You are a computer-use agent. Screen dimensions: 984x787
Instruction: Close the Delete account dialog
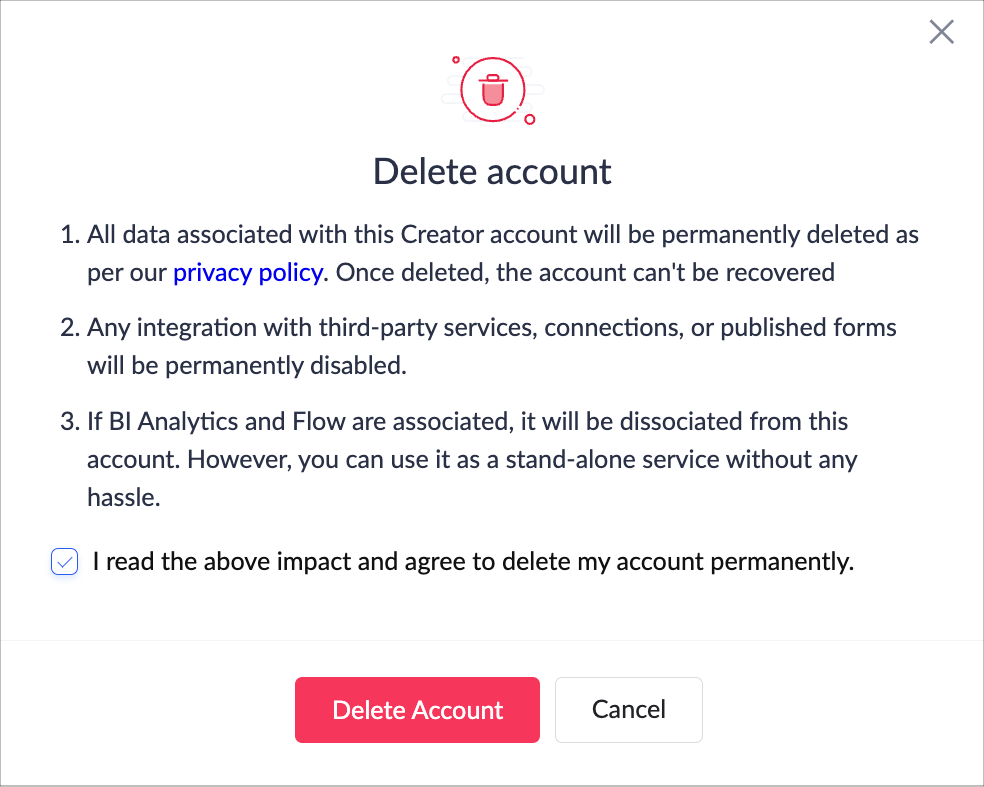coord(941,32)
